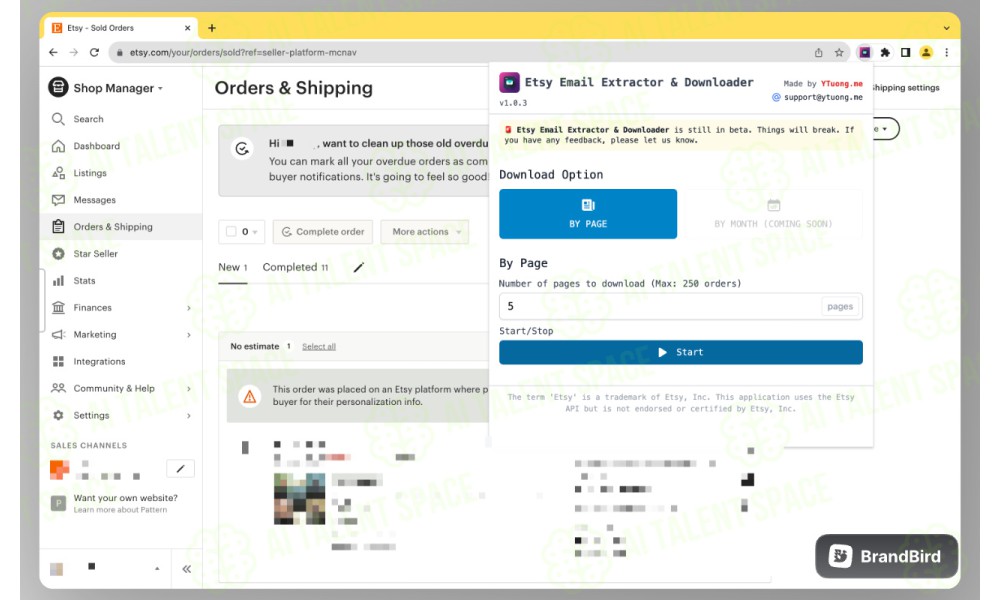
Task: Edit sales channel with pencil button
Action: pyautogui.click(x=180, y=469)
